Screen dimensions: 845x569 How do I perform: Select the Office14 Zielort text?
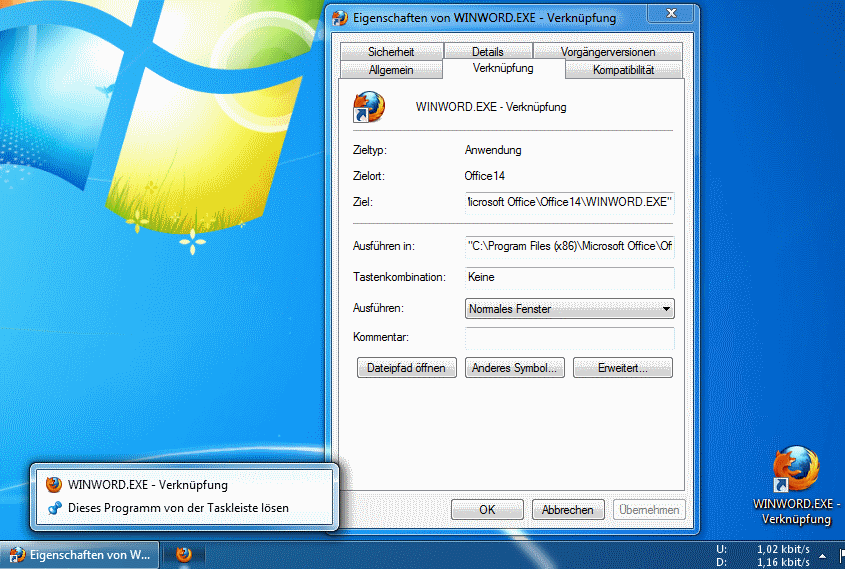484,176
